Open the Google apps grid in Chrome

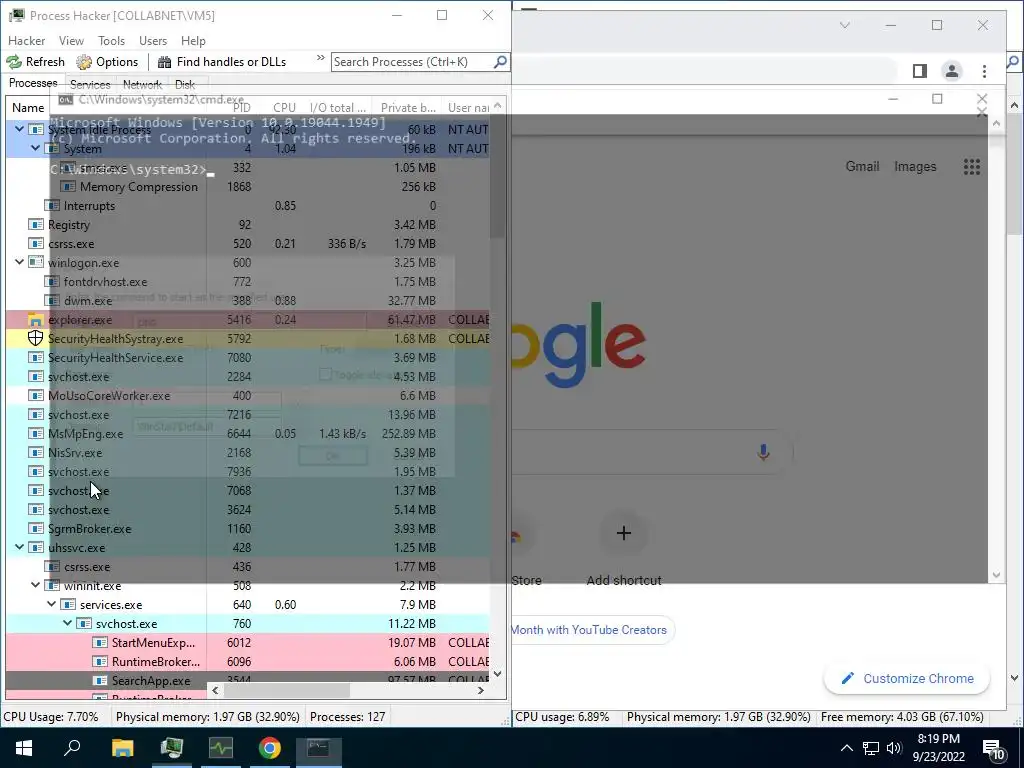pos(972,167)
